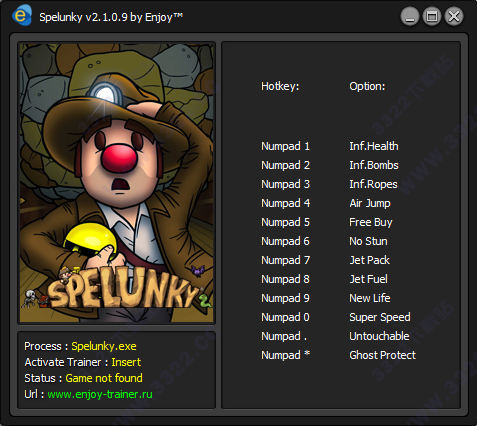Screen dimensions: 477x426
Task: Click the Free Buy option
Action: (x=371, y=222)
